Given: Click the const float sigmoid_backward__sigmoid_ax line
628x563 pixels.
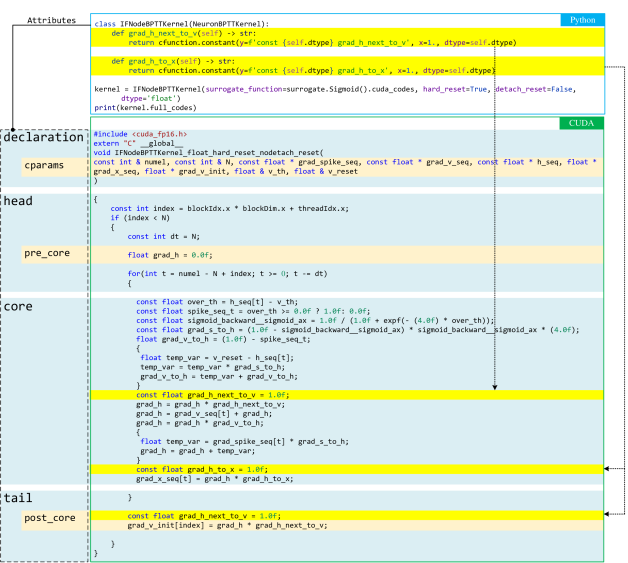Looking at the screenshot, I should click(x=315, y=320).
